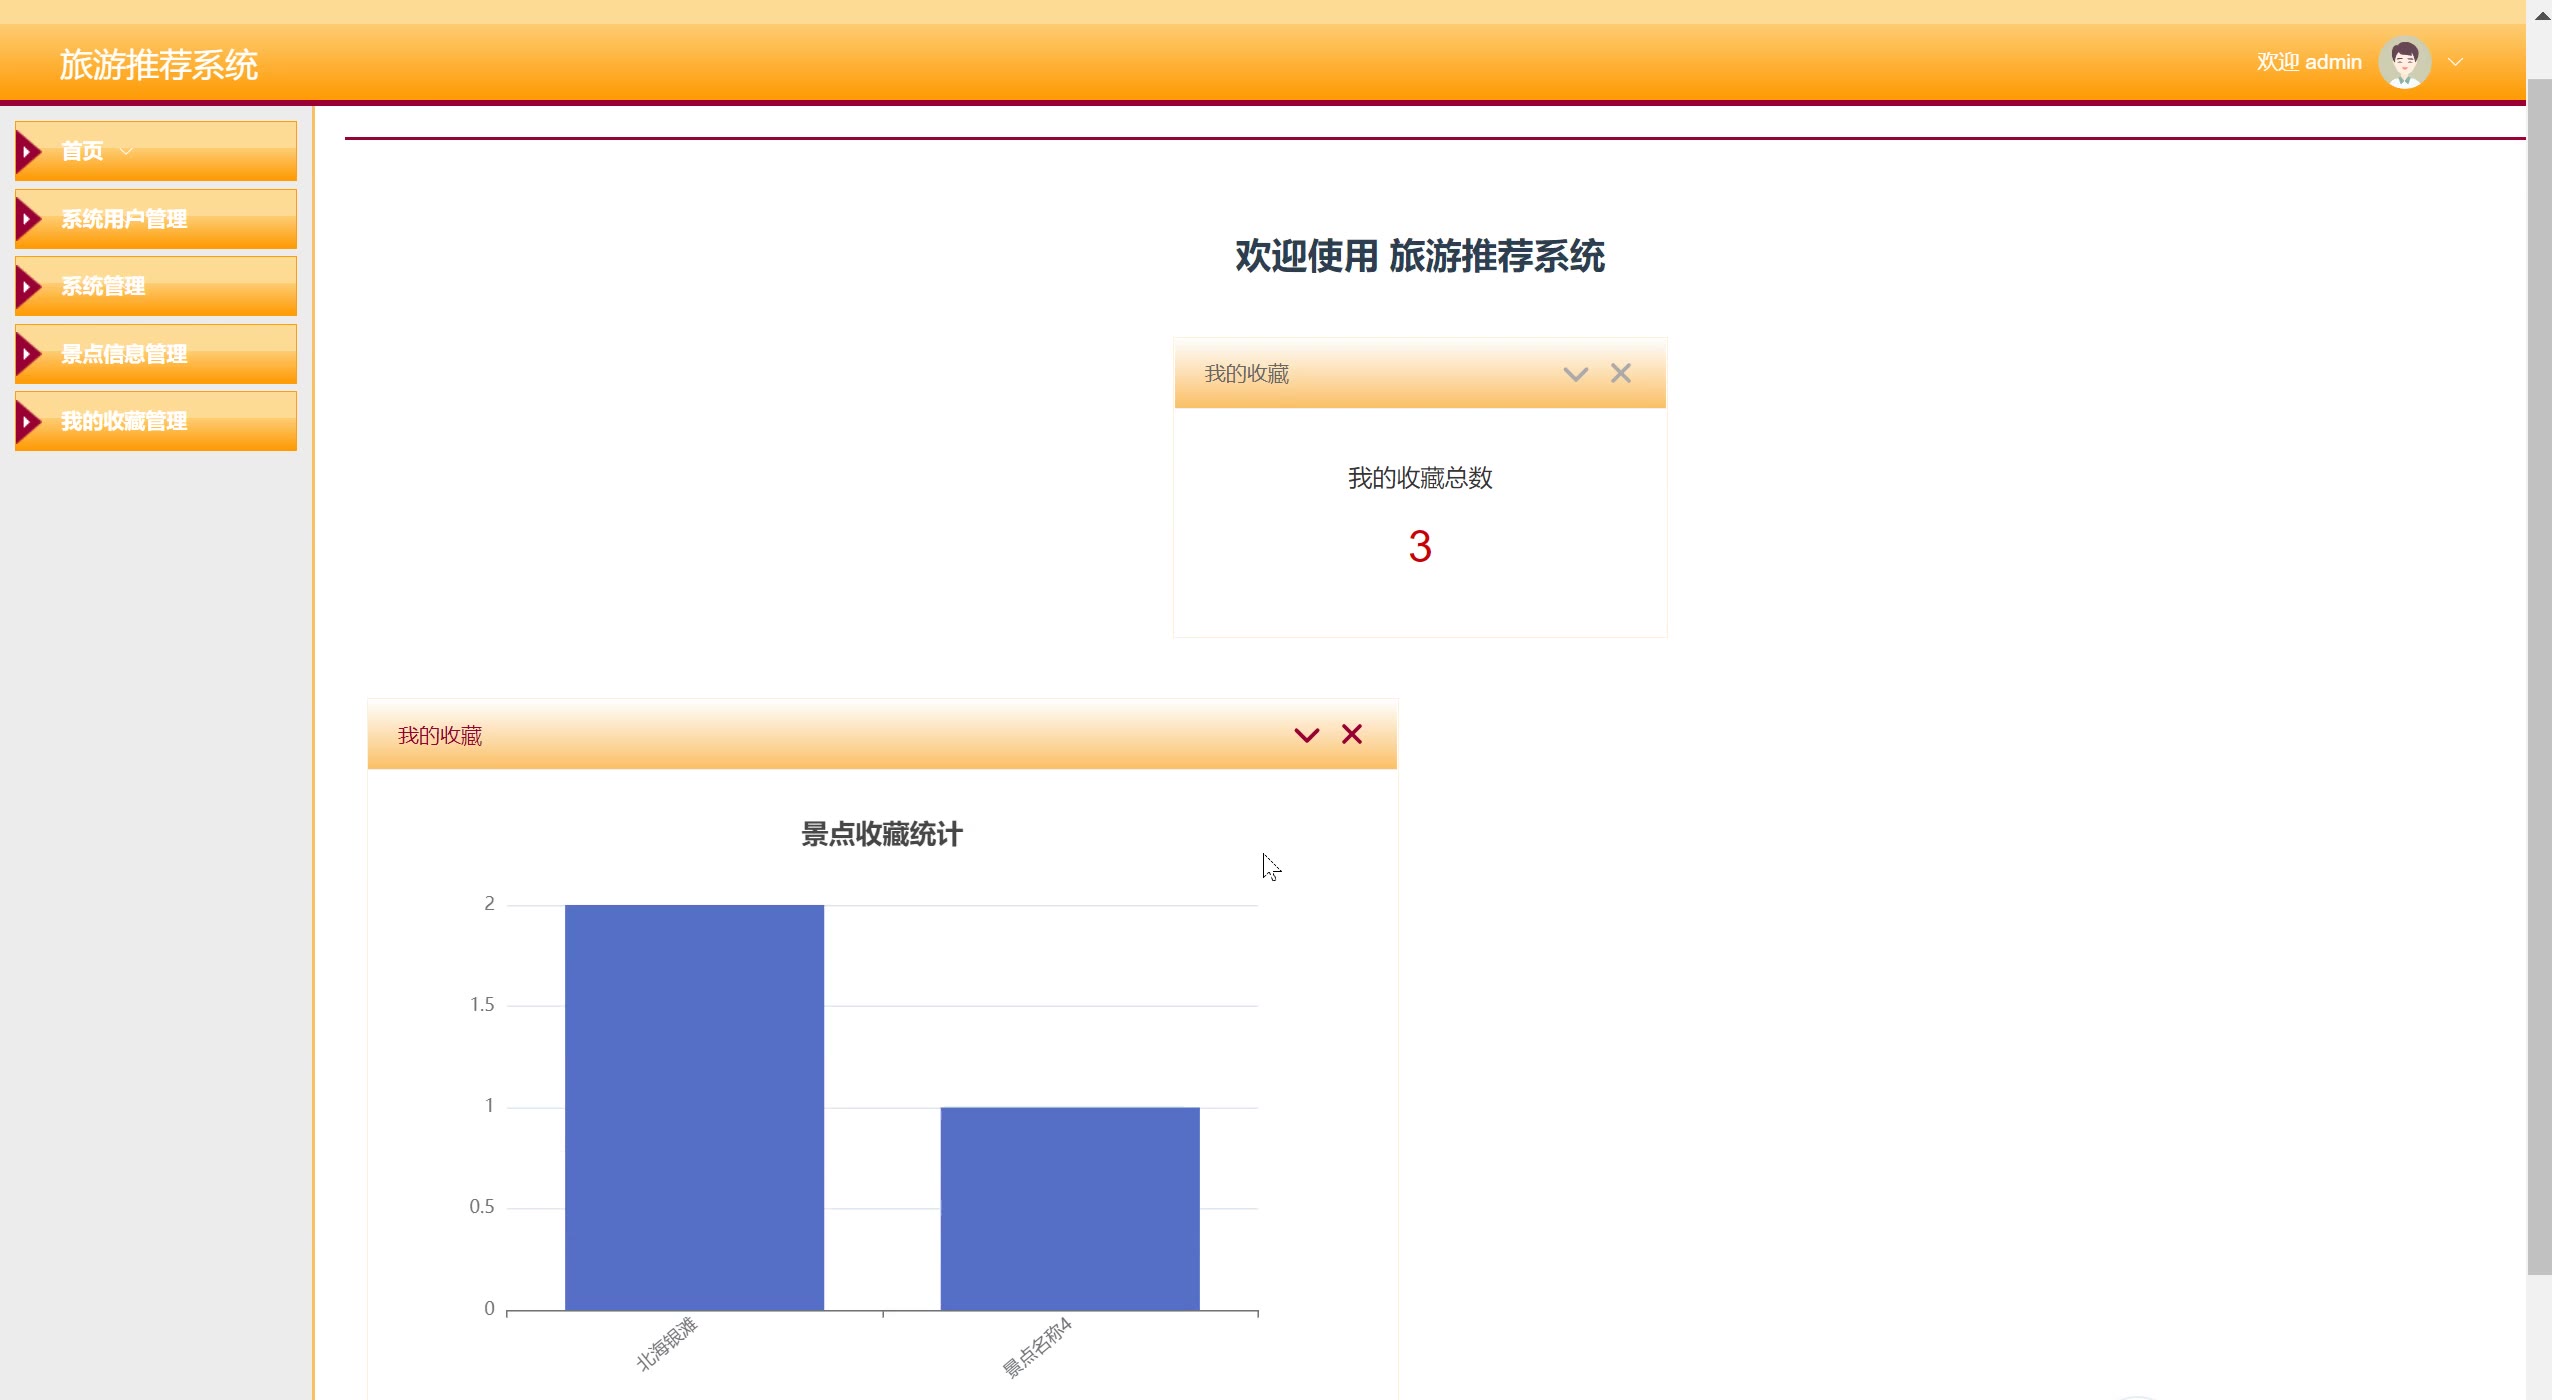Close the 我的收藏 total count card
This screenshot has width=2552, height=1400.
tap(1620, 374)
